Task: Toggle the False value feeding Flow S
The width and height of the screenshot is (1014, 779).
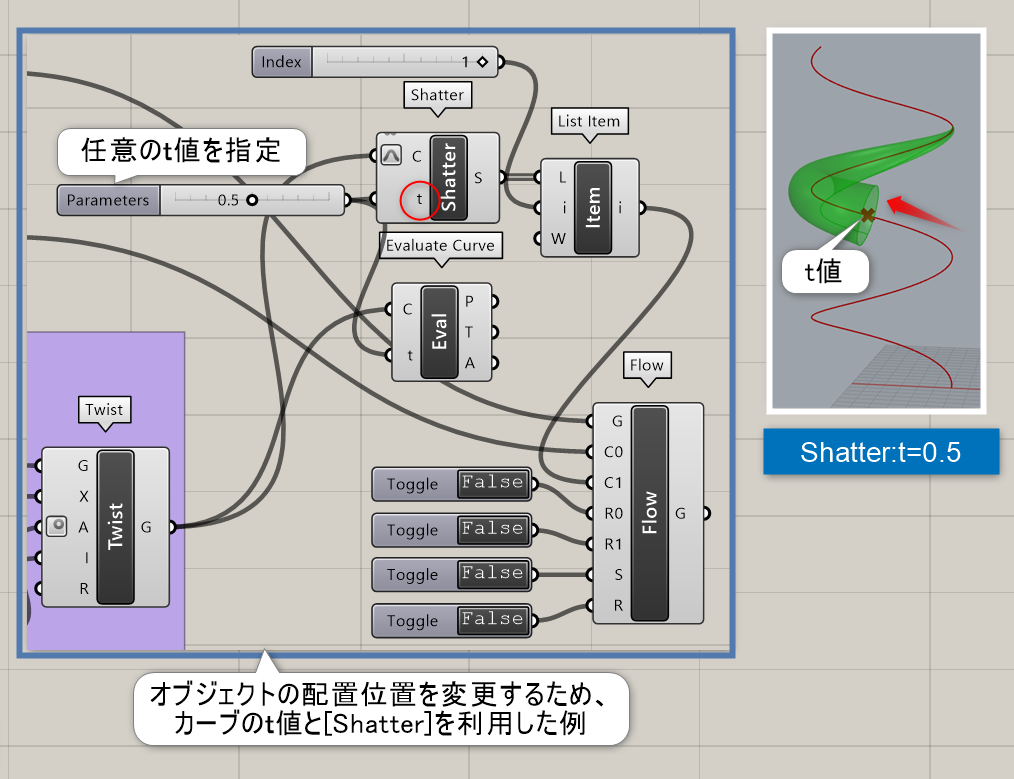Action: pyautogui.click(x=492, y=574)
